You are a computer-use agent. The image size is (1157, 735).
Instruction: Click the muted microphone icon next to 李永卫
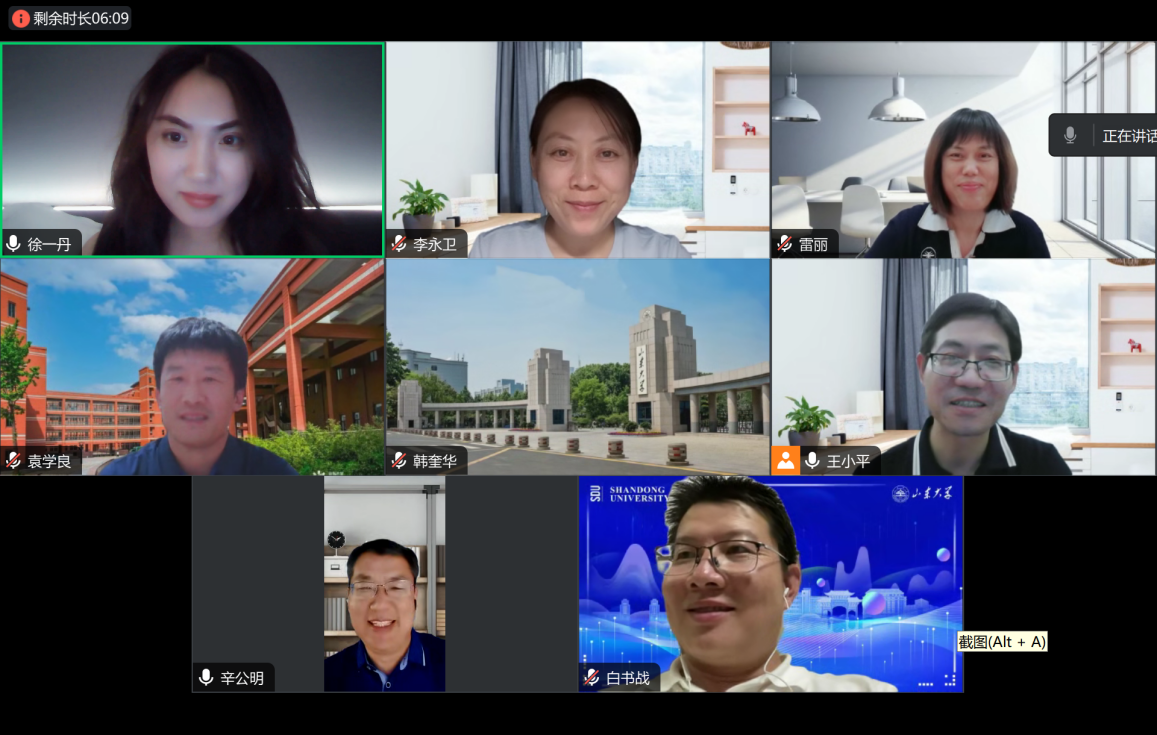pos(399,244)
